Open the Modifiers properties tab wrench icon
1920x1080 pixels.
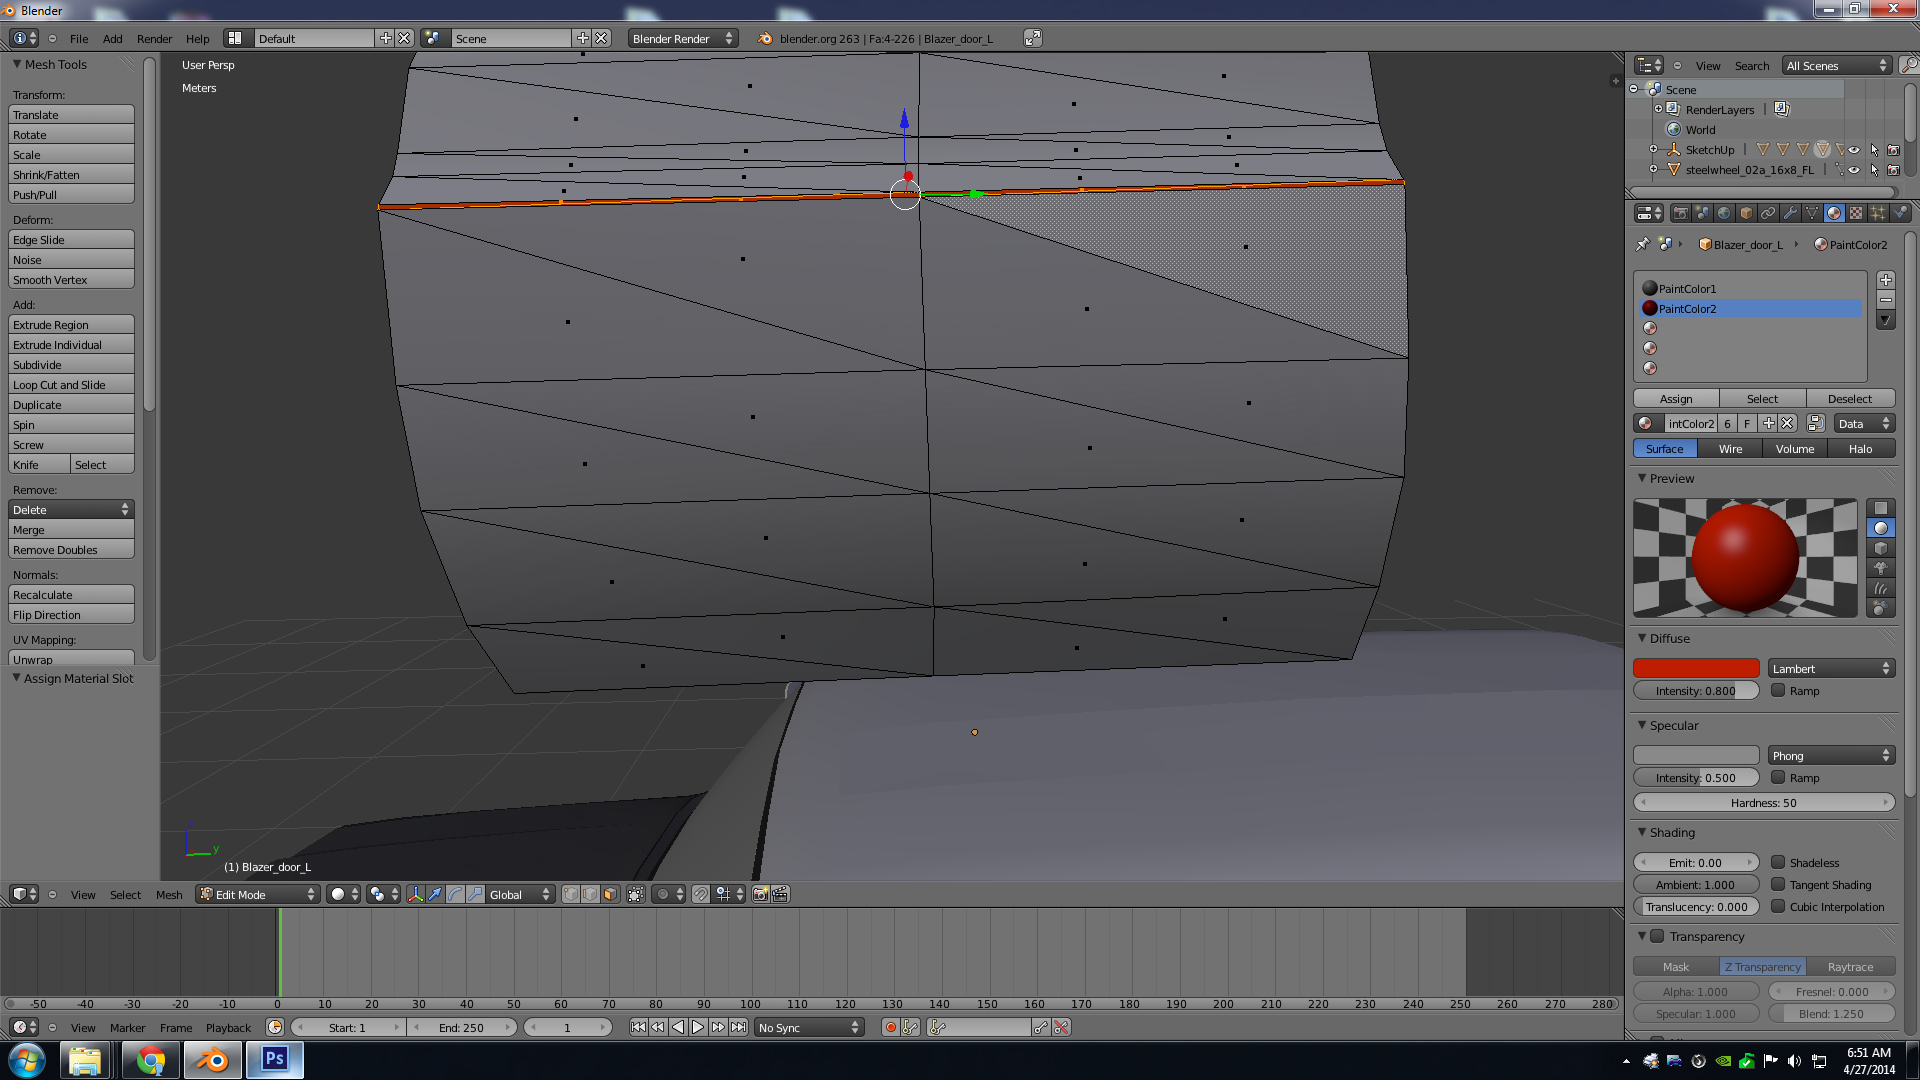1790,213
